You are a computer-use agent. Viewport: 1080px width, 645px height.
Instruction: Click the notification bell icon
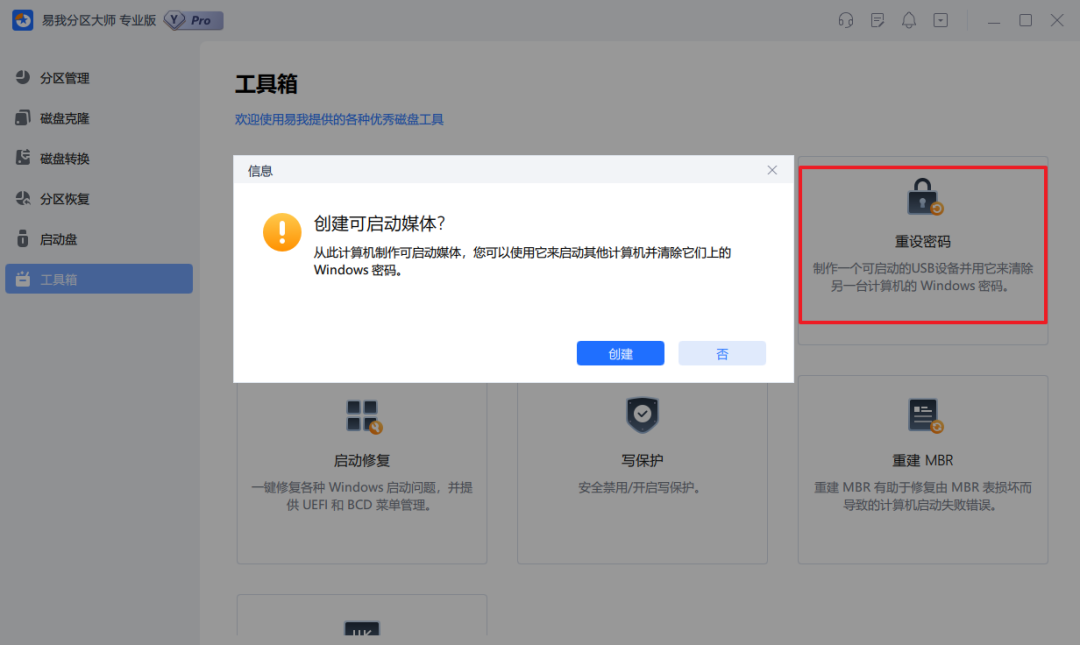pos(909,20)
